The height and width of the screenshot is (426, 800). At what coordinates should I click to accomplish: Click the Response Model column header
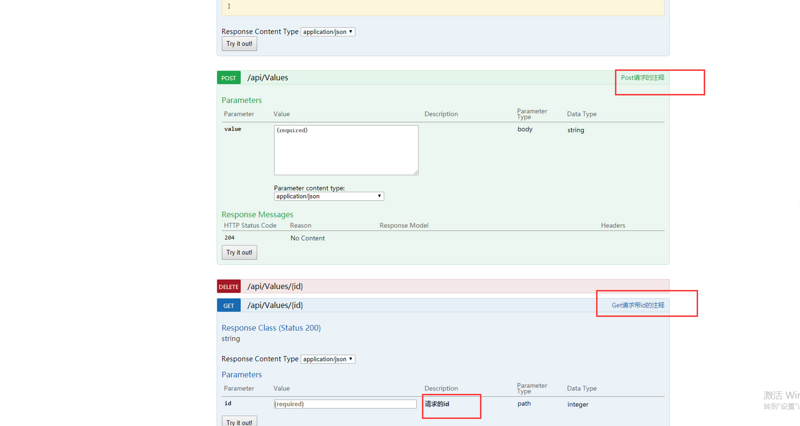(x=404, y=225)
